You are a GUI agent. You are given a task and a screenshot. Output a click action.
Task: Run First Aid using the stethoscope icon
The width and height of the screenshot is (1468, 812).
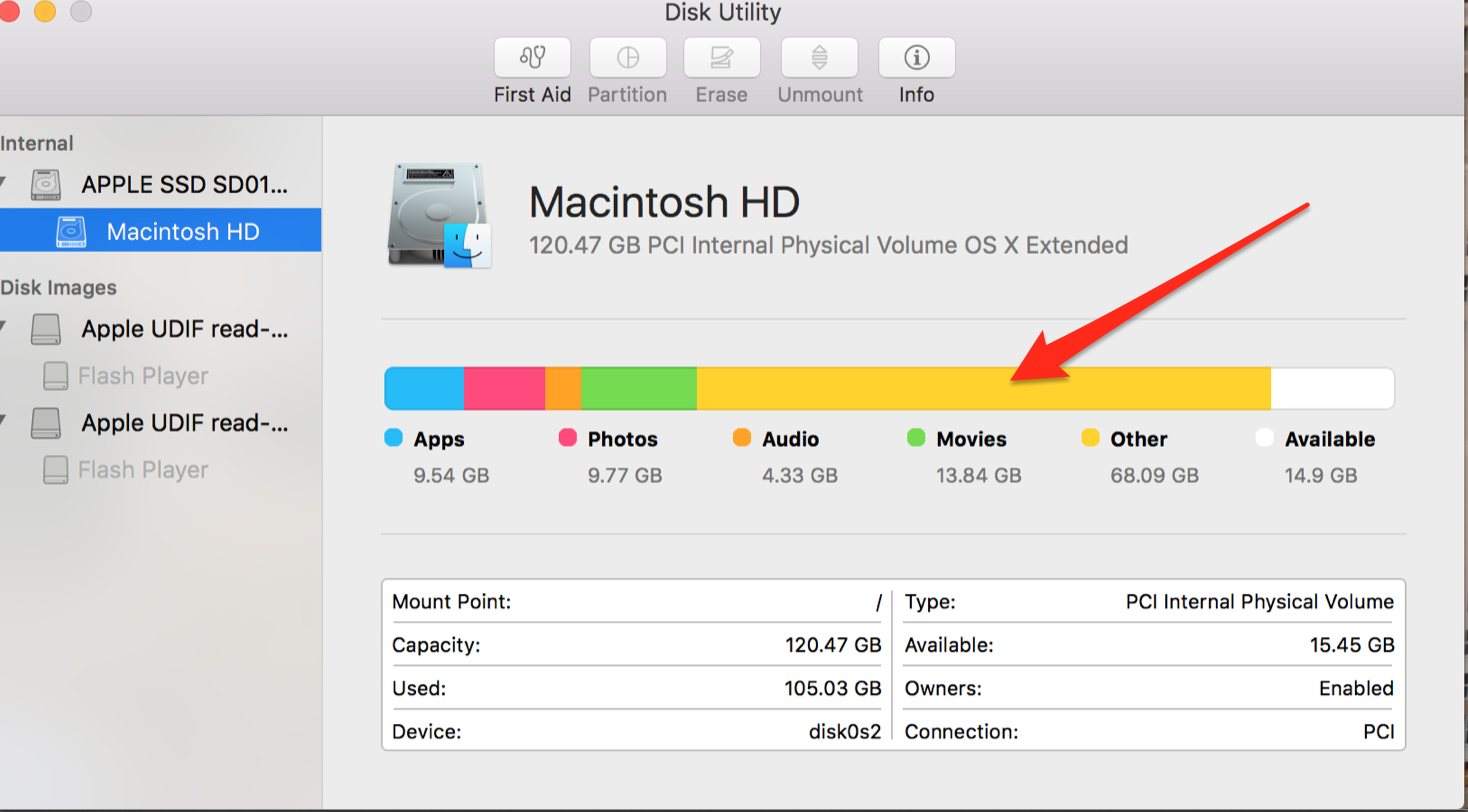coord(532,58)
